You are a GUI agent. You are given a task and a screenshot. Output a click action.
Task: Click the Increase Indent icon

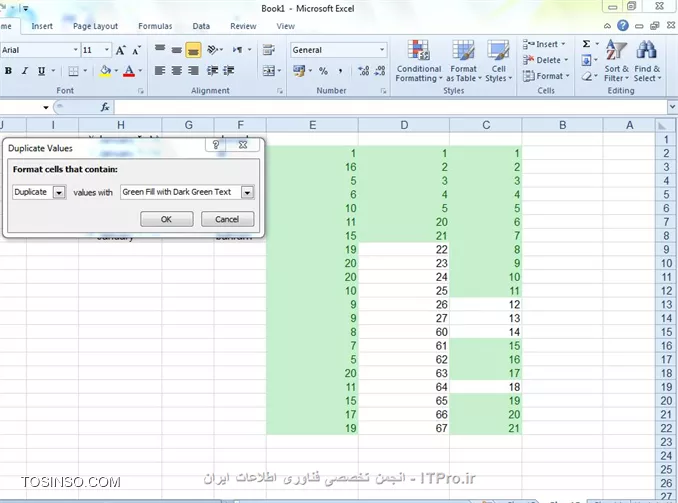229,70
